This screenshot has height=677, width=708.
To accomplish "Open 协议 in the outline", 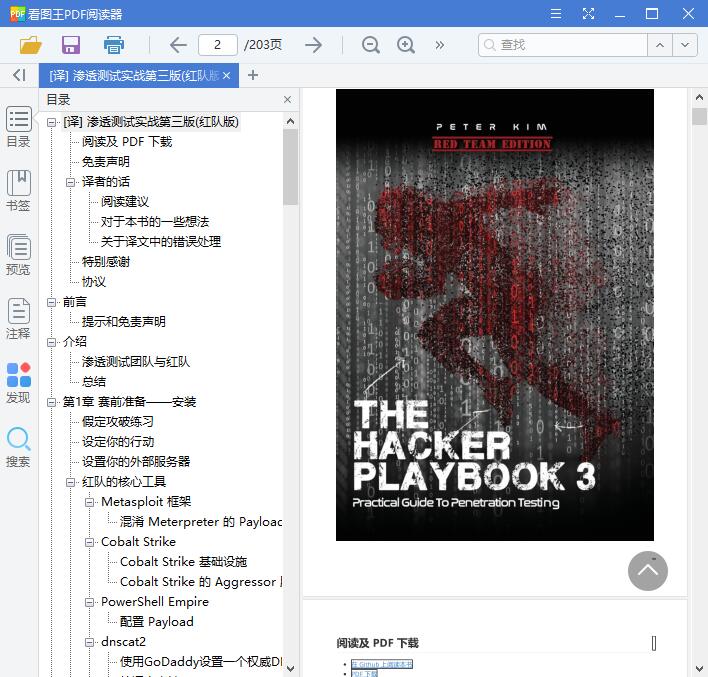I will pyautogui.click(x=93, y=282).
